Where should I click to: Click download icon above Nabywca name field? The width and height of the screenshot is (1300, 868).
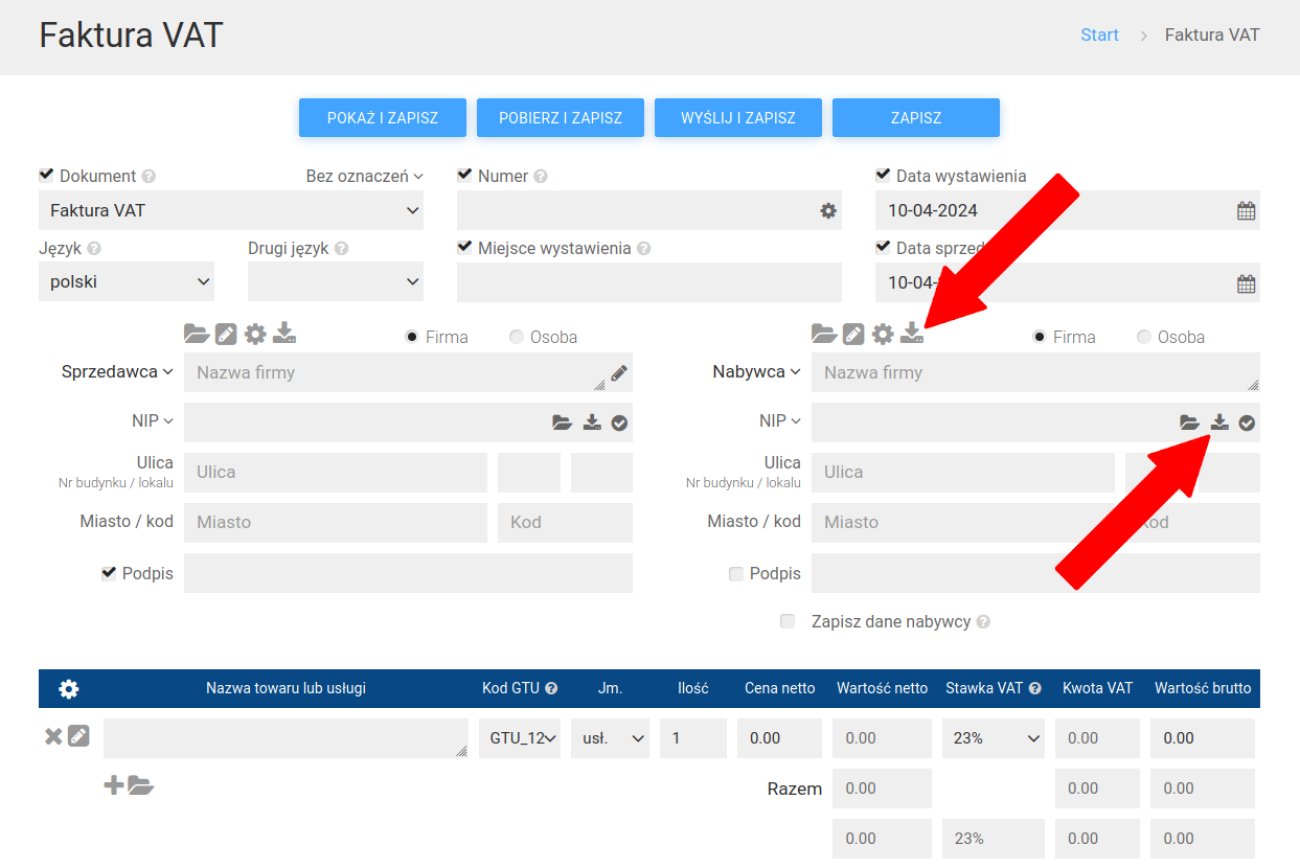pos(911,334)
